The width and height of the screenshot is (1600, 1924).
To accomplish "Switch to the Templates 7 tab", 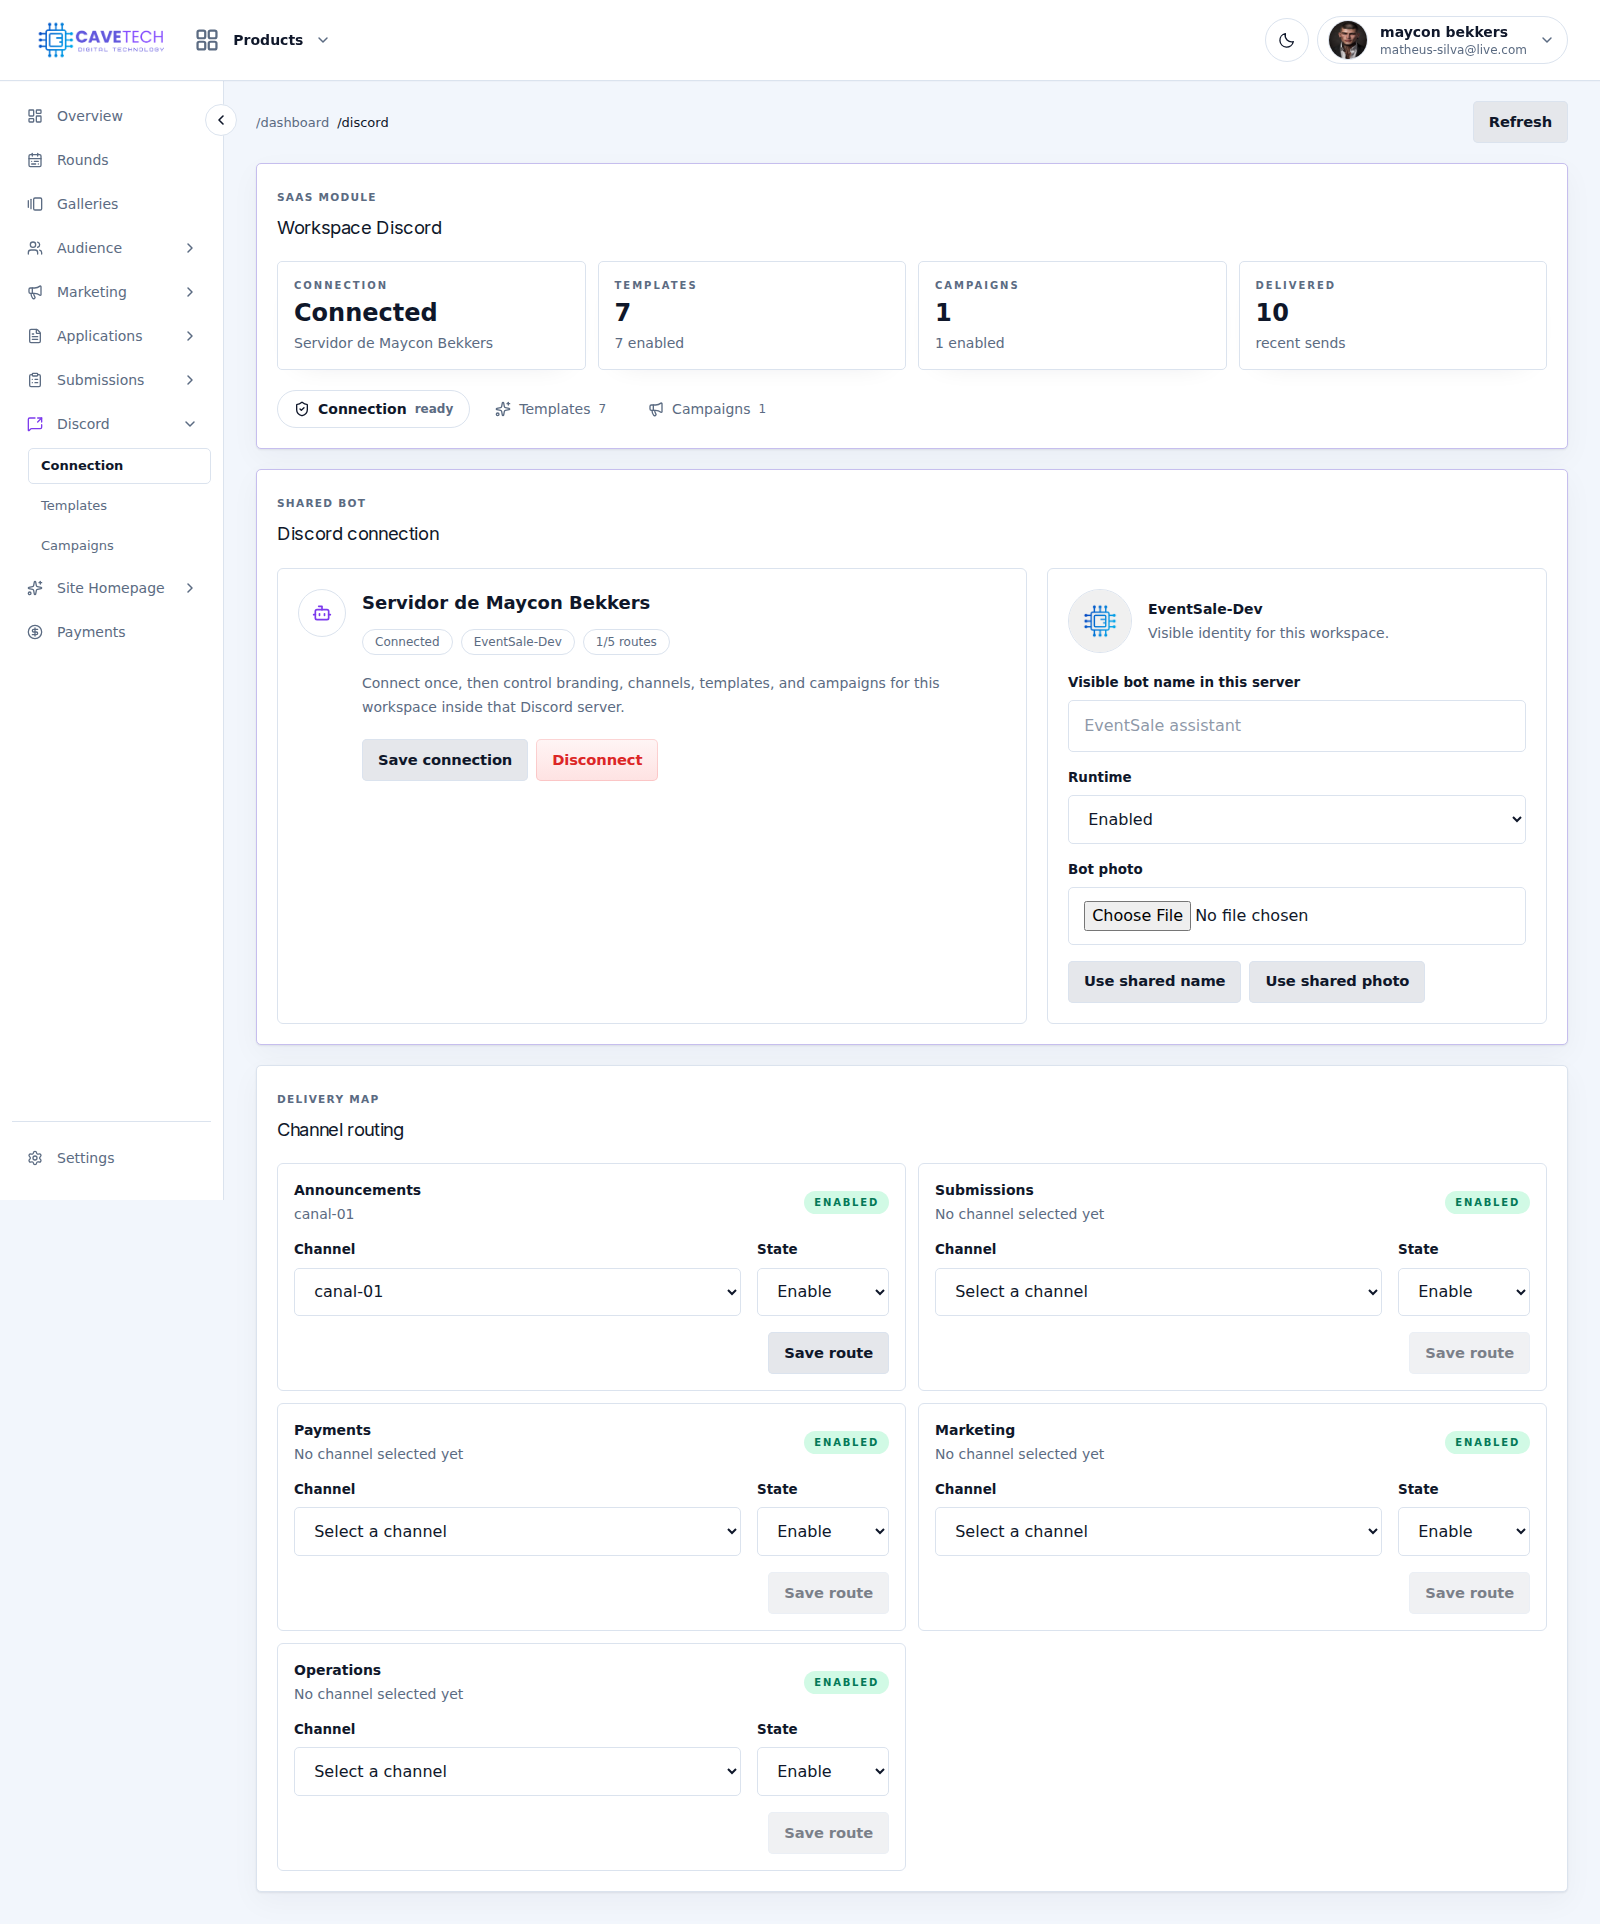I will [551, 409].
